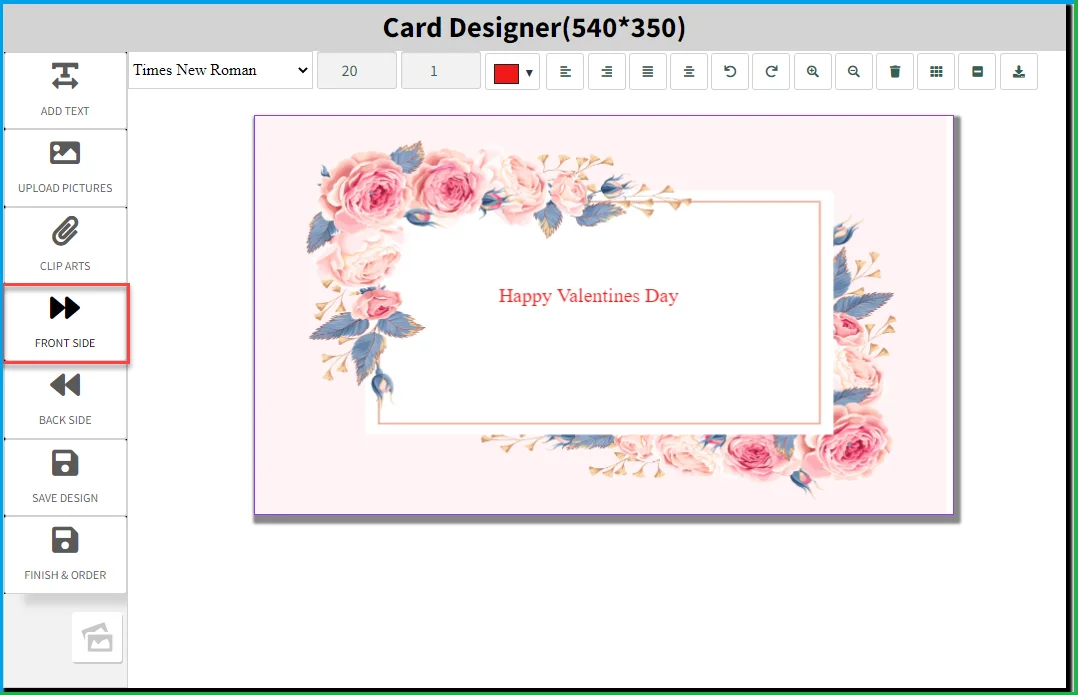Image resolution: width=1078 pixels, height=695 pixels.
Task: Delete the selected element with trash icon
Action: [x=895, y=71]
